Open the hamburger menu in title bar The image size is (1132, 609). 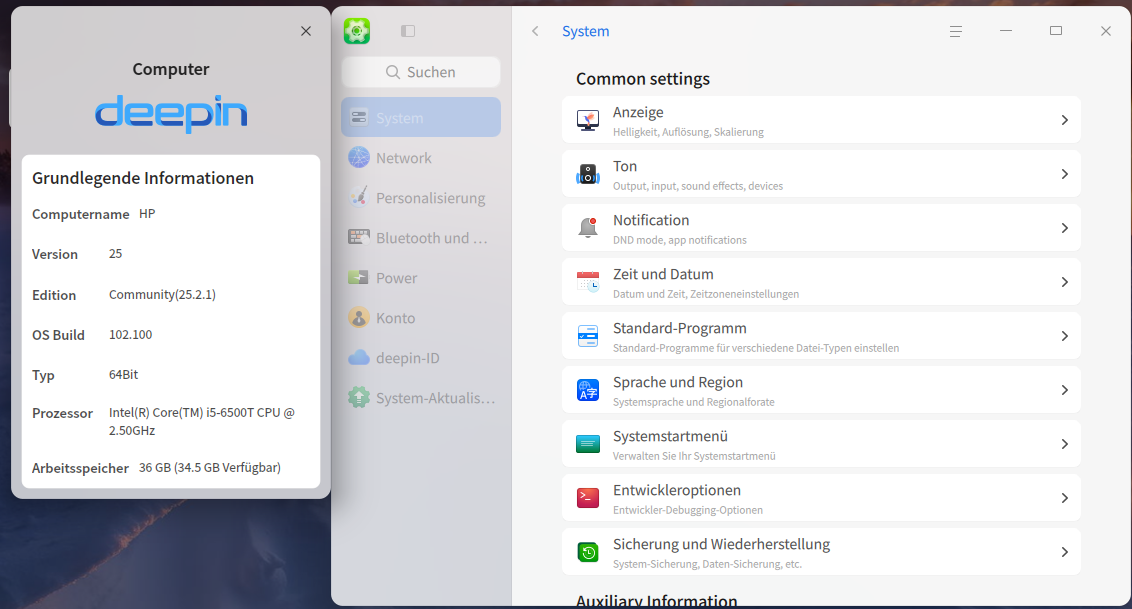click(x=956, y=31)
